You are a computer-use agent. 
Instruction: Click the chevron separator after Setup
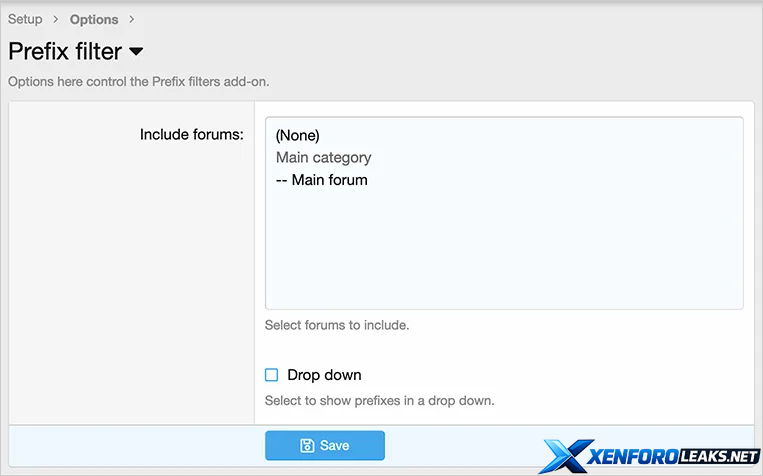click(56, 19)
